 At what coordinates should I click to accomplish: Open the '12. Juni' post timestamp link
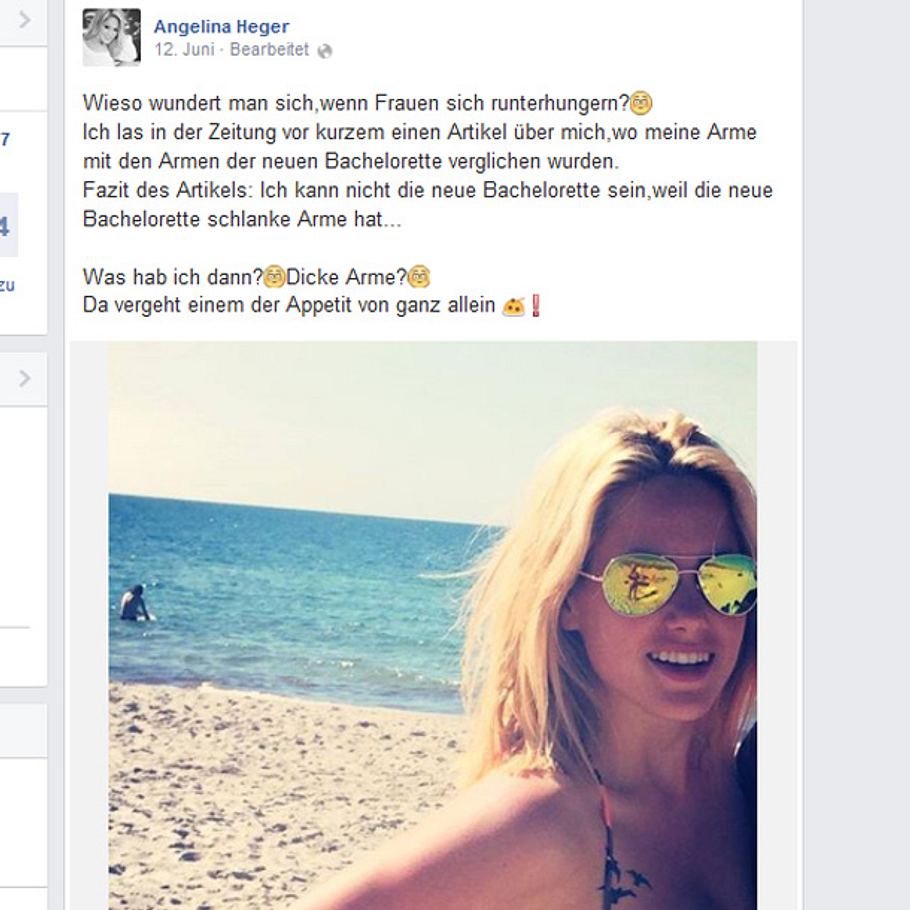pos(185,50)
